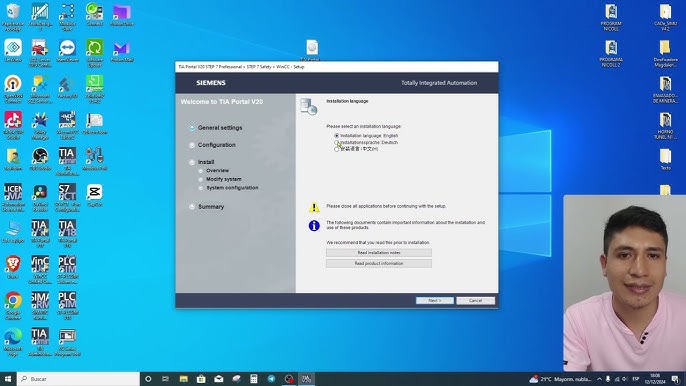Select the Modify system sub-step
The height and width of the screenshot is (386, 686).
[224, 179]
